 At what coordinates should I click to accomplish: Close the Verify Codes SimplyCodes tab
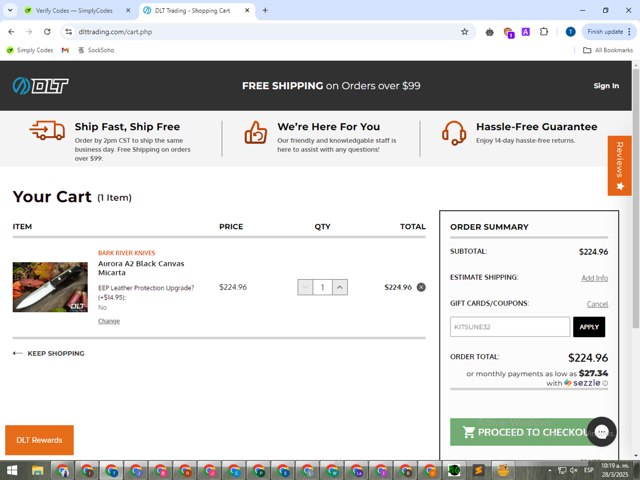click(128, 11)
